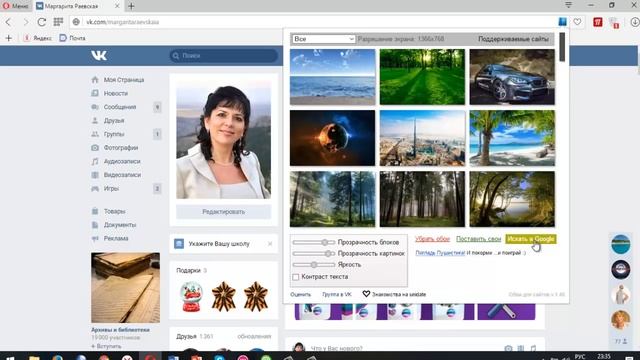Open Новости in the sidebar
This screenshot has width=640, height=360.
point(116,93)
